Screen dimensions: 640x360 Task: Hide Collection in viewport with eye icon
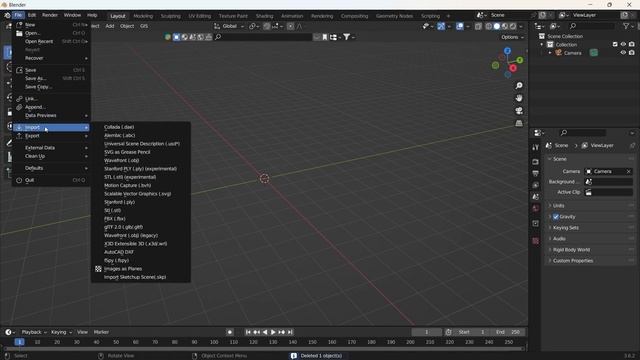pyautogui.click(x=623, y=44)
